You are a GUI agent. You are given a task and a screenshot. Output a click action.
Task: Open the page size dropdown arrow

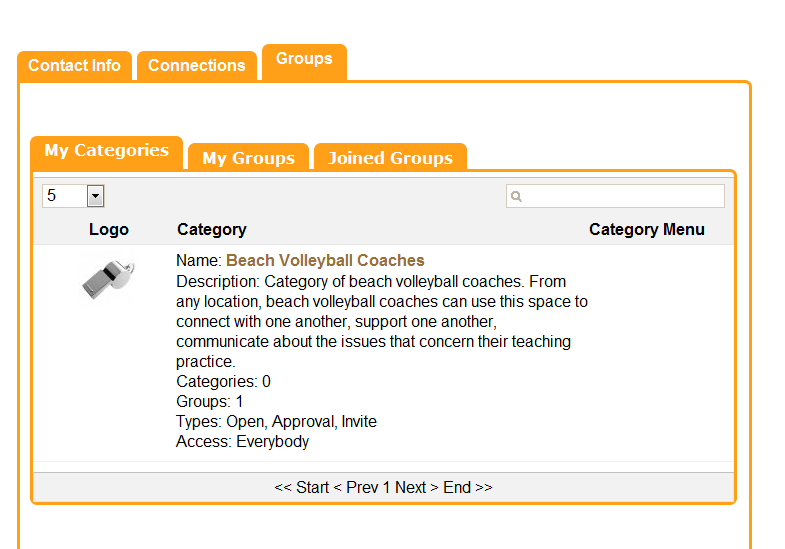(95, 196)
